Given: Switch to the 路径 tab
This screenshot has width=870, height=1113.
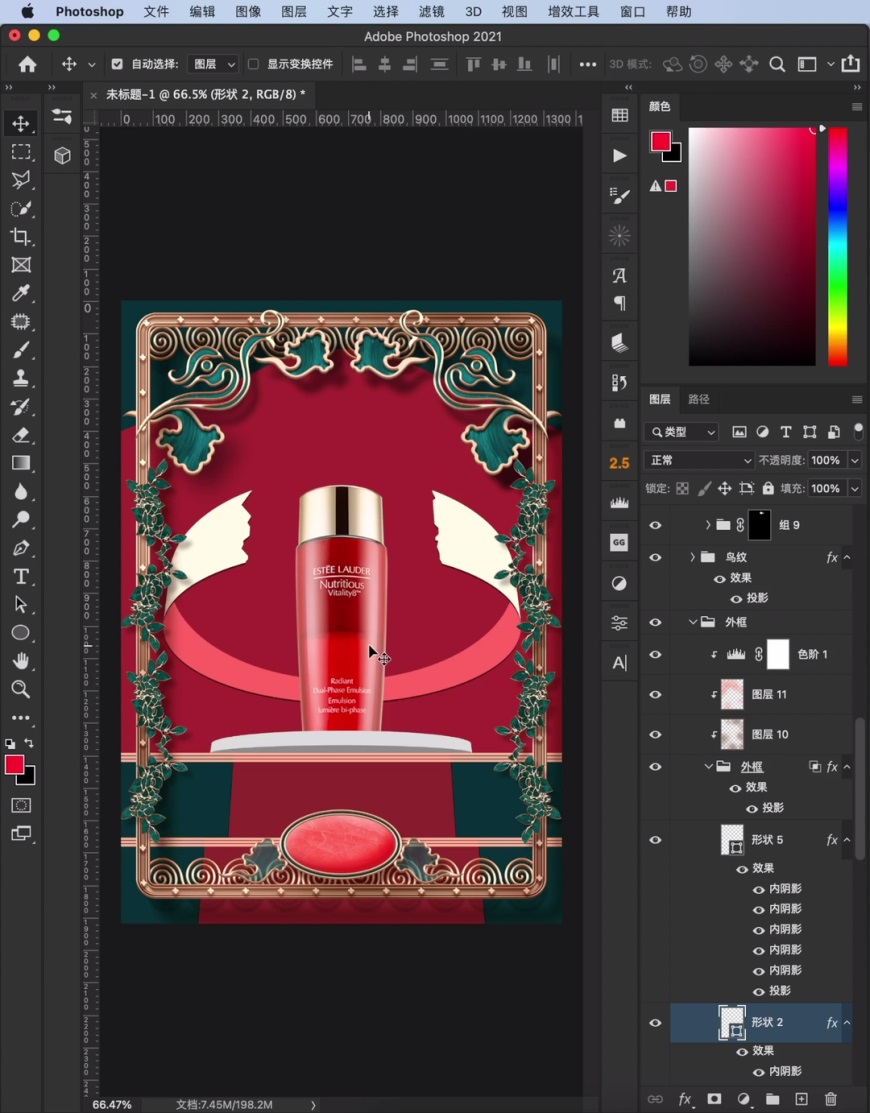Looking at the screenshot, I should point(699,399).
